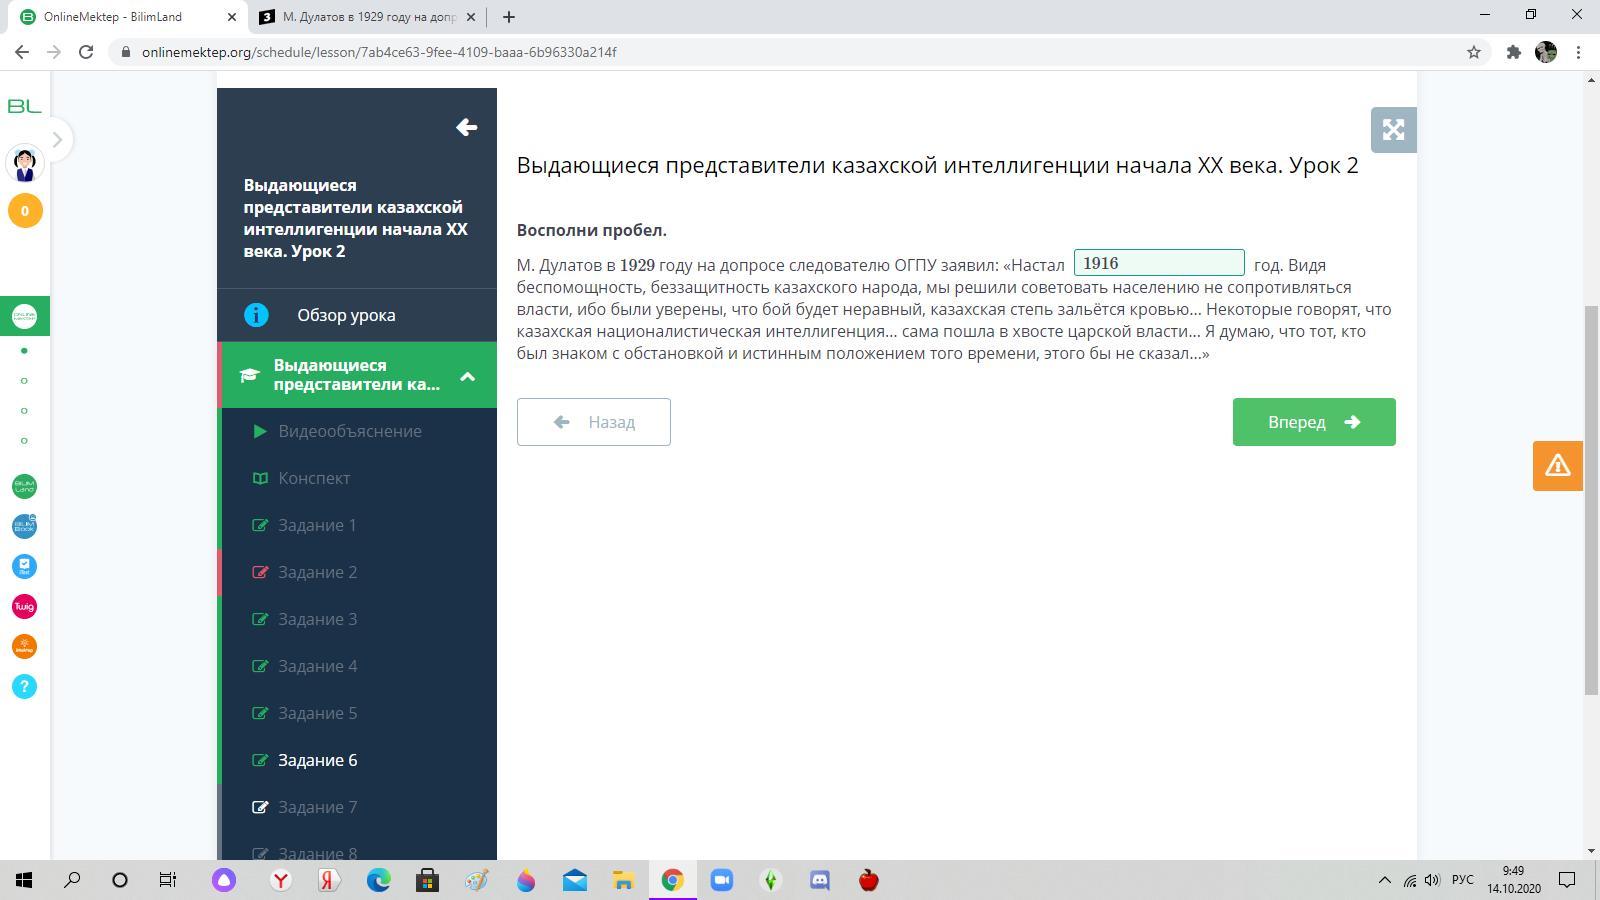Viewport: 1600px width, 900px height.
Task: Reload the current page
Action: click(x=86, y=52)
